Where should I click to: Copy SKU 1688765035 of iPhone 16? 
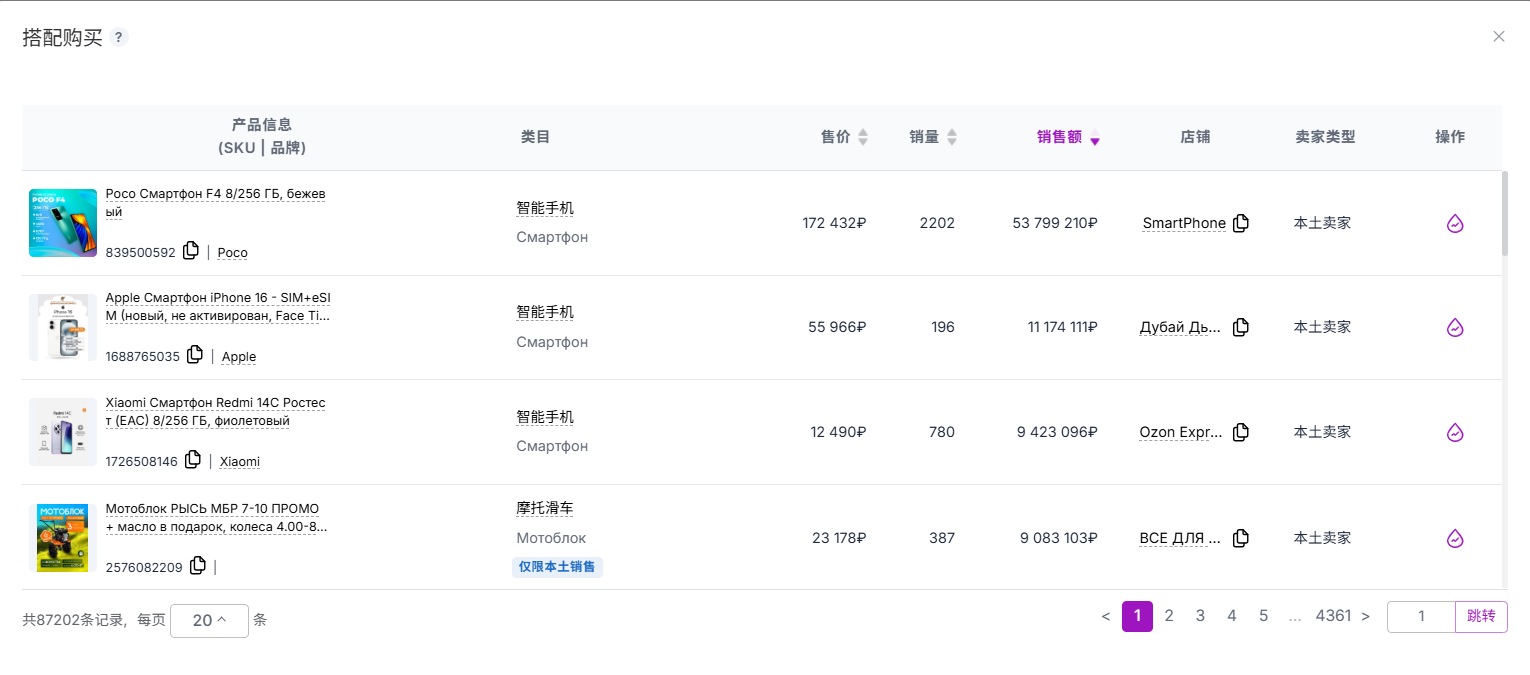tap(195, 355)
